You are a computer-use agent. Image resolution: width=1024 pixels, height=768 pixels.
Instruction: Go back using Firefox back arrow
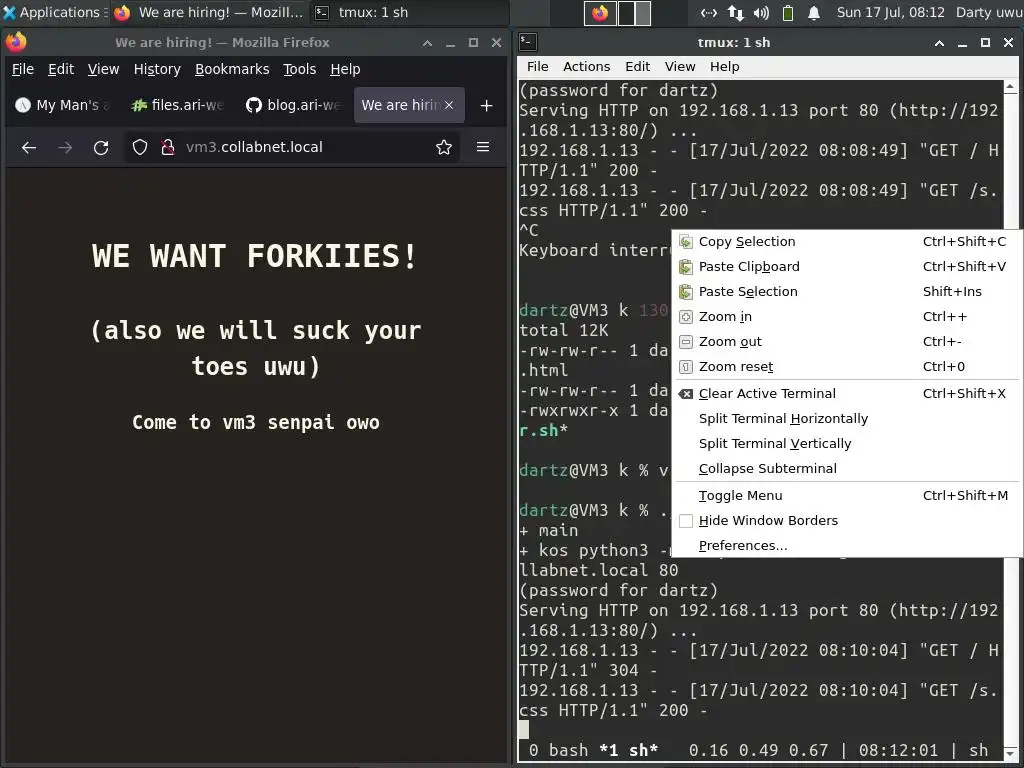(x=29, y=148)
